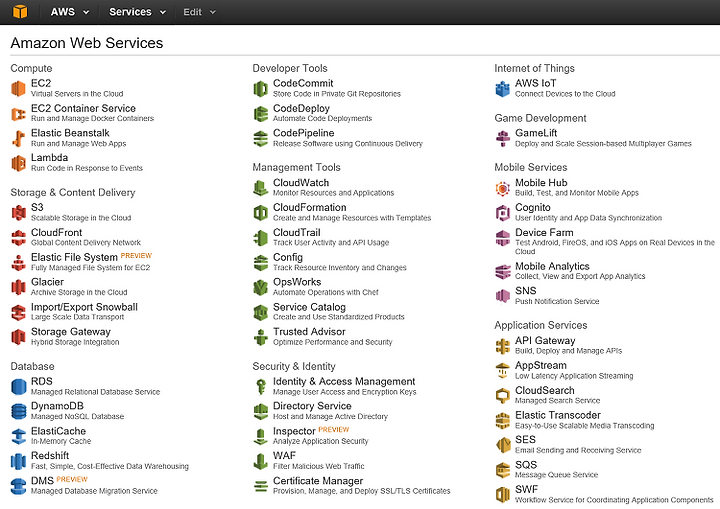Open the CodeCommit link
720x509 pixels.
(x=303, y=83)
